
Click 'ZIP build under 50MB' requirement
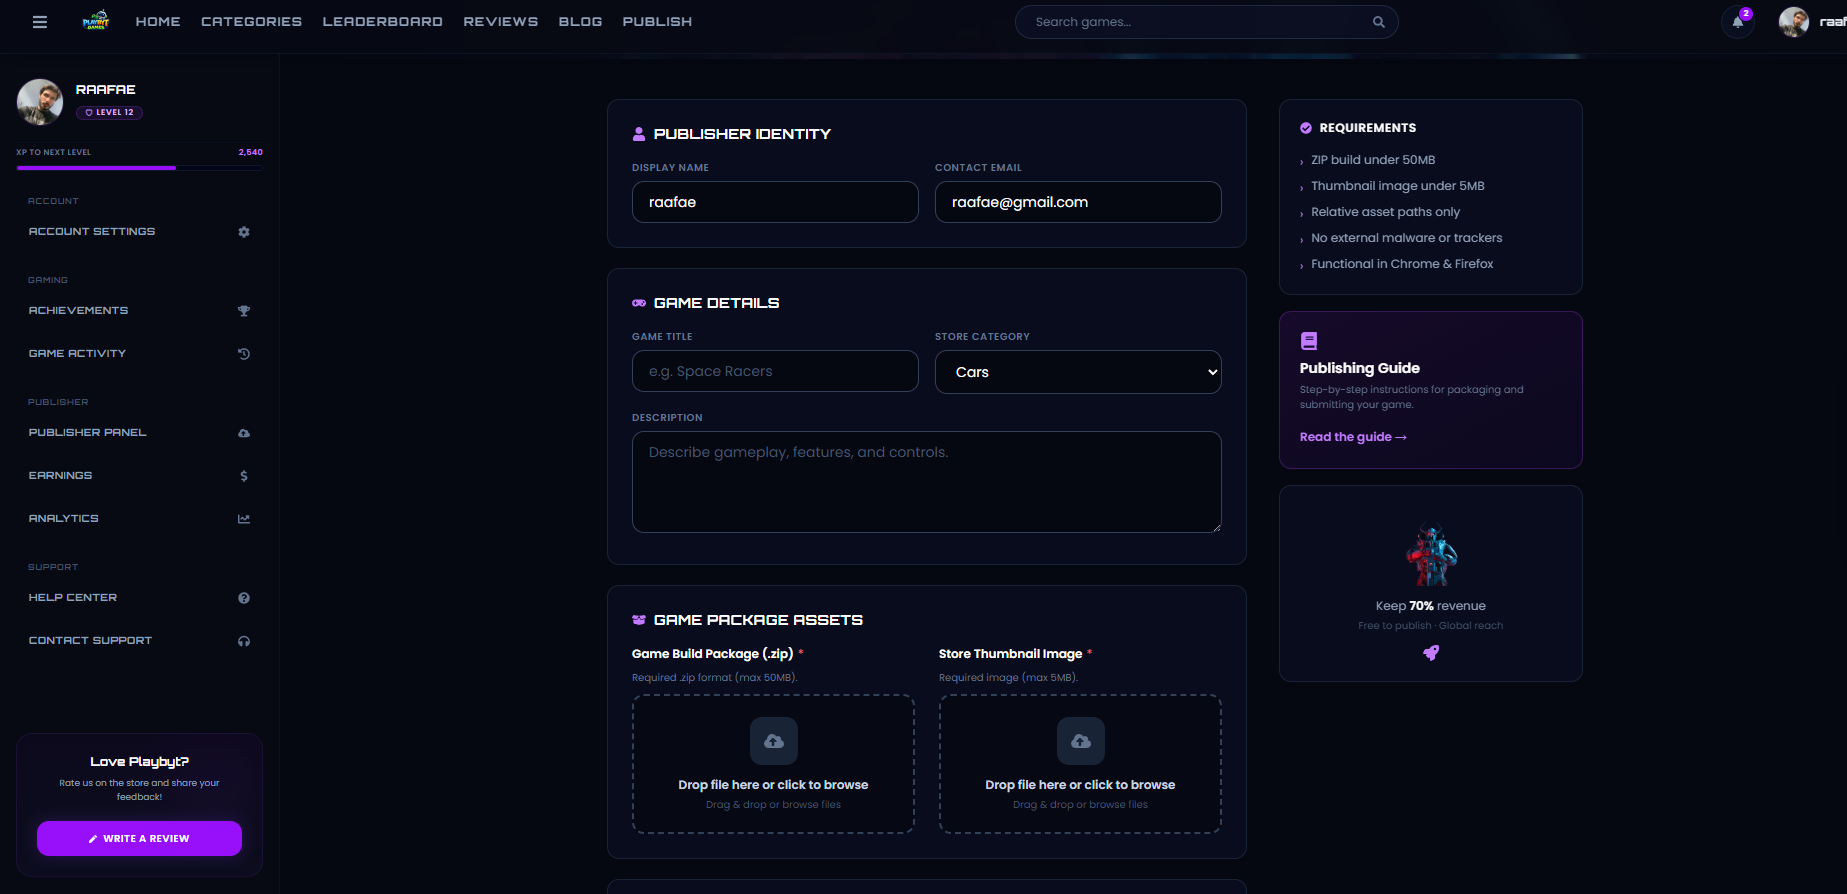click(x=1373, y=160)
